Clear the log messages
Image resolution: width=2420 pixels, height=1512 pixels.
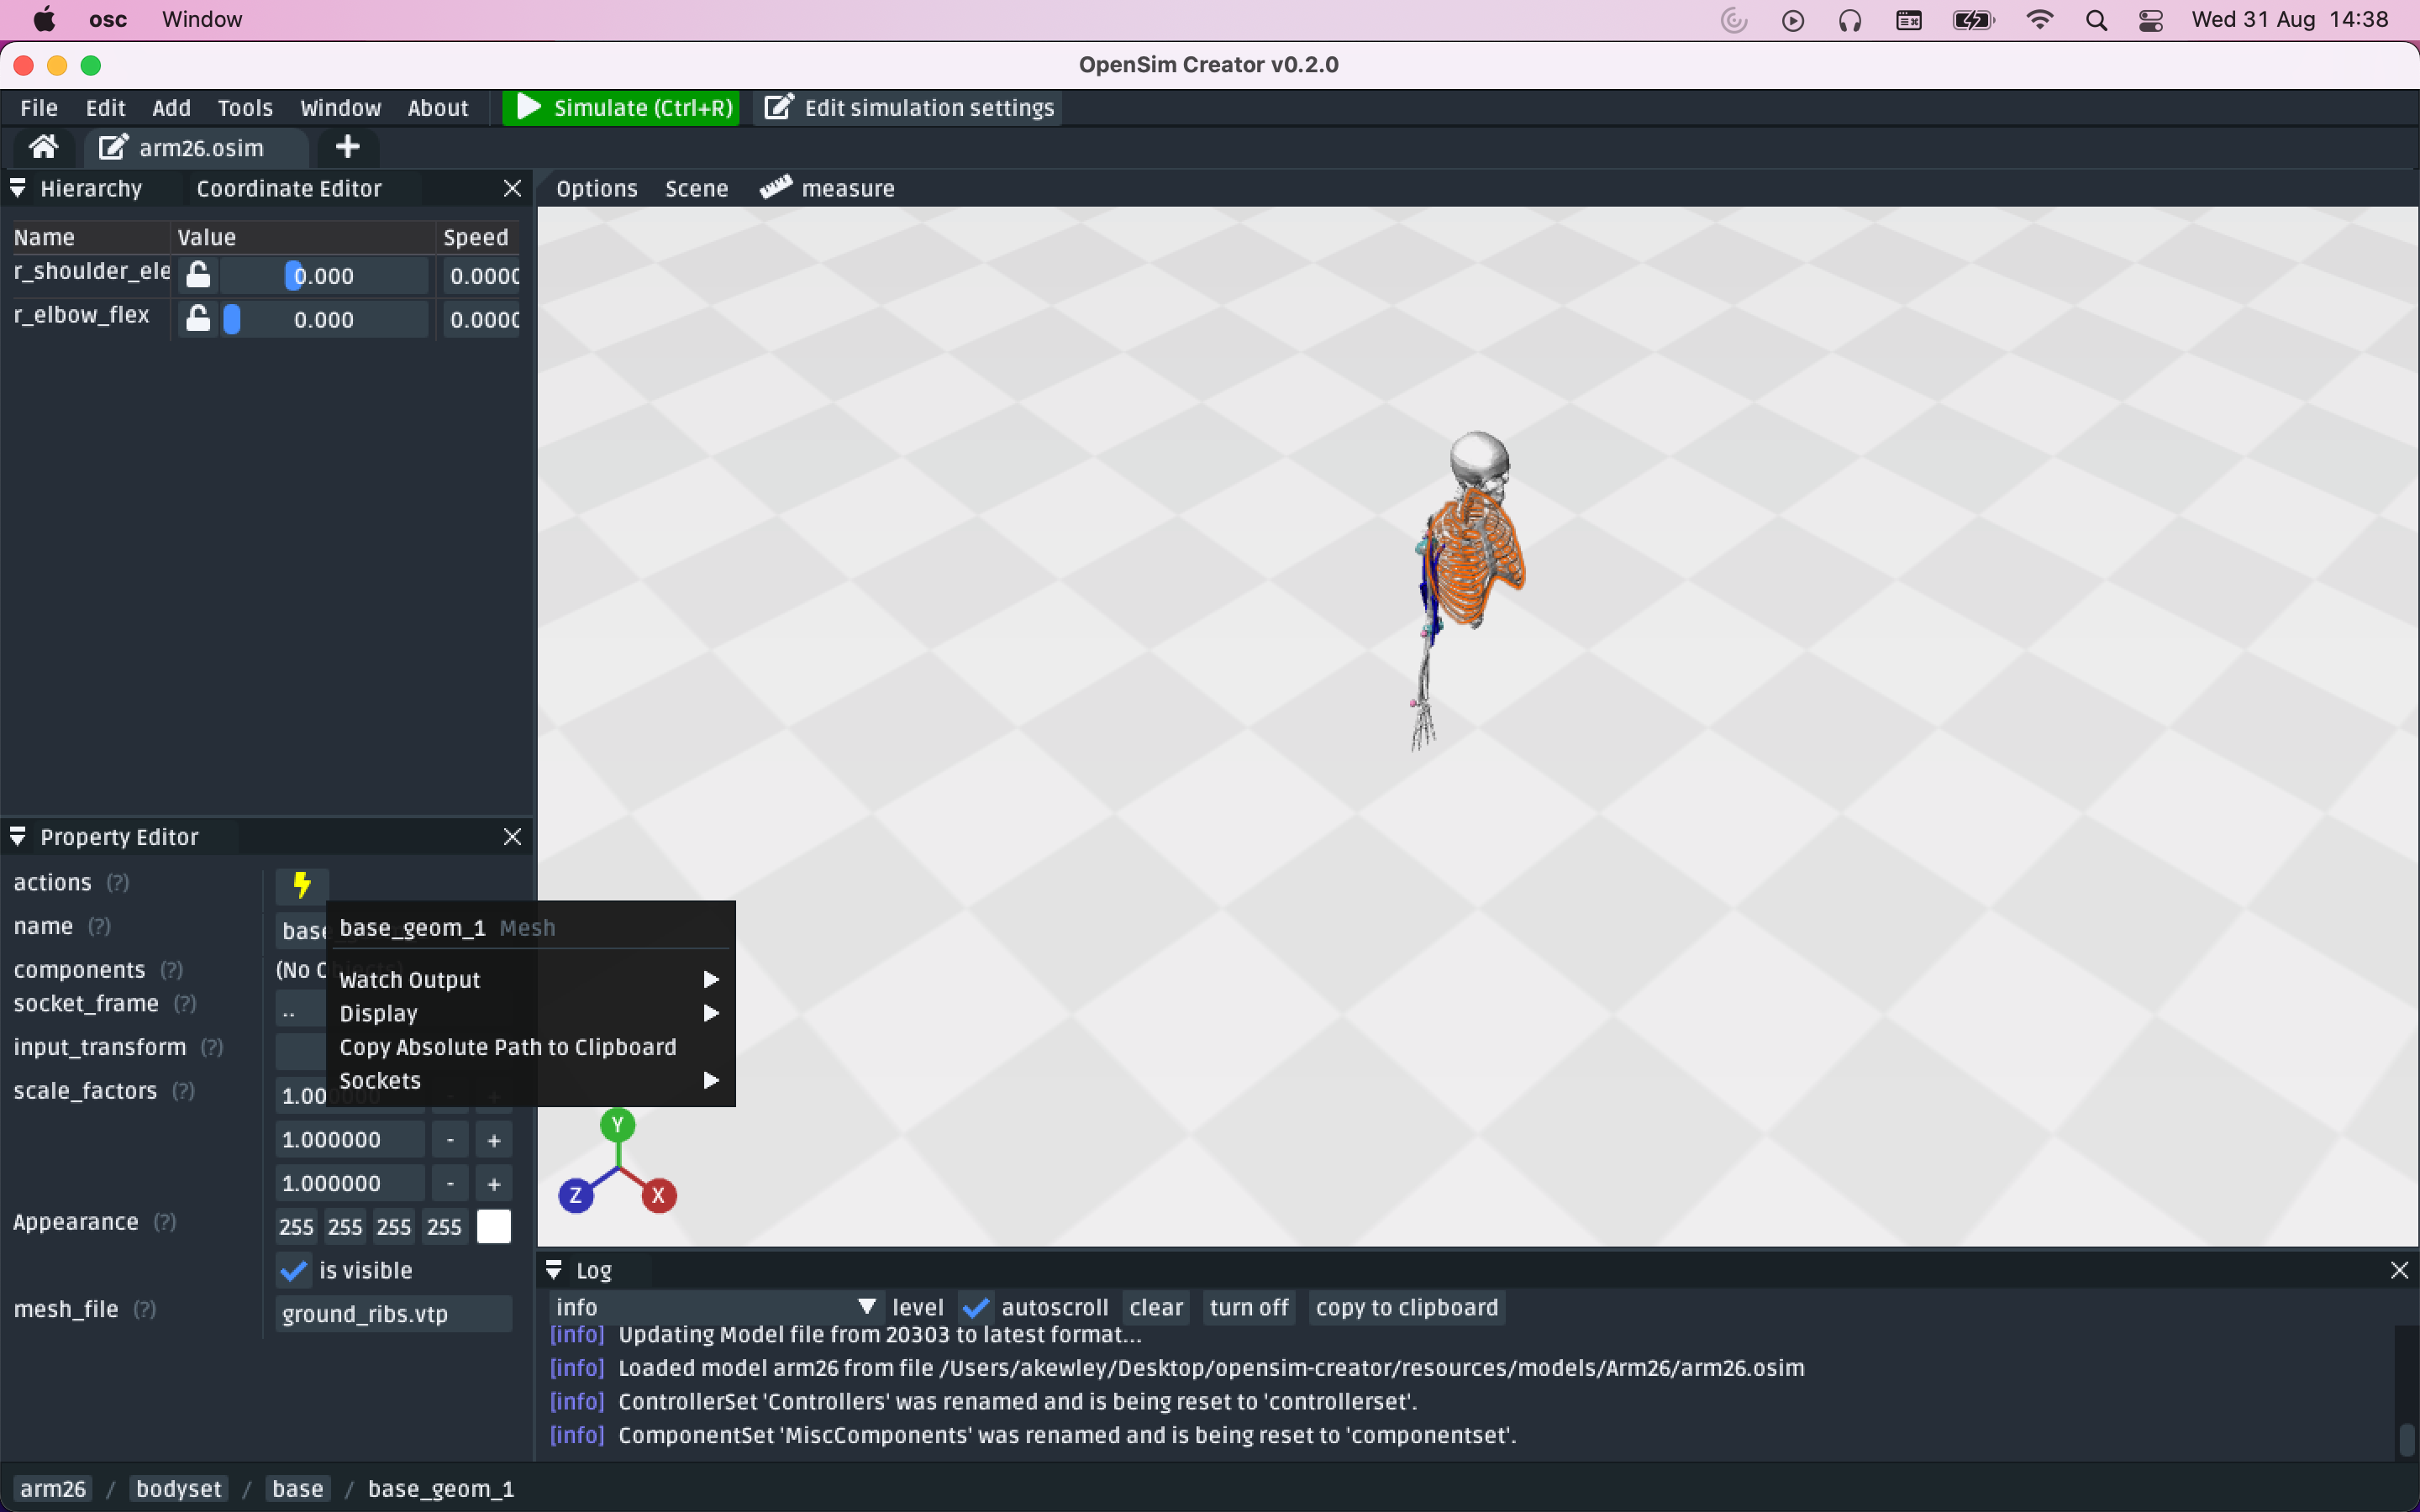(x=1155, y=1306)
